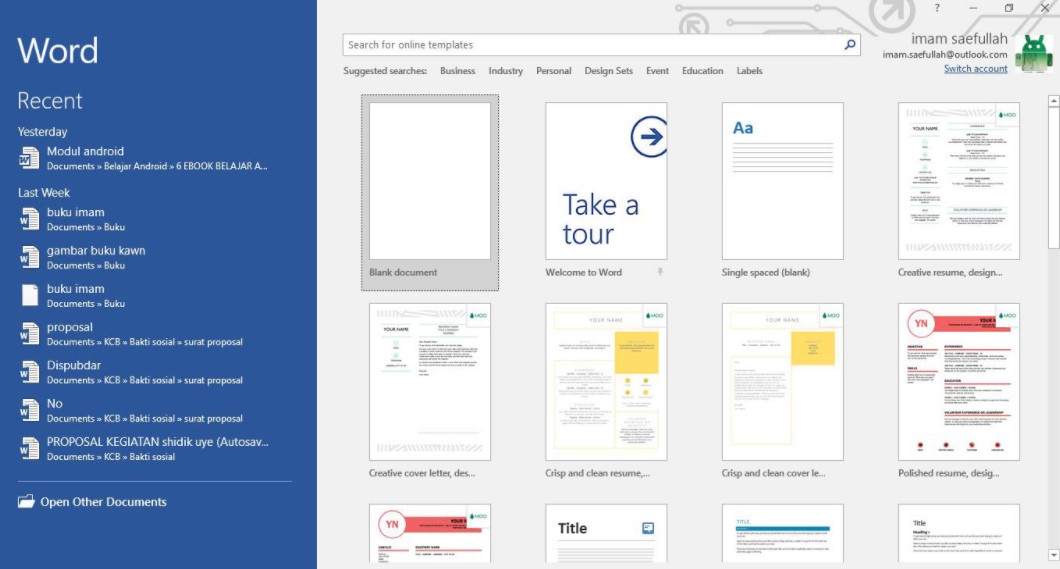This screenshot has height=569, width=1060.
Task: Select the Crisp and clean cover letter template
Action: click(783, 382)
